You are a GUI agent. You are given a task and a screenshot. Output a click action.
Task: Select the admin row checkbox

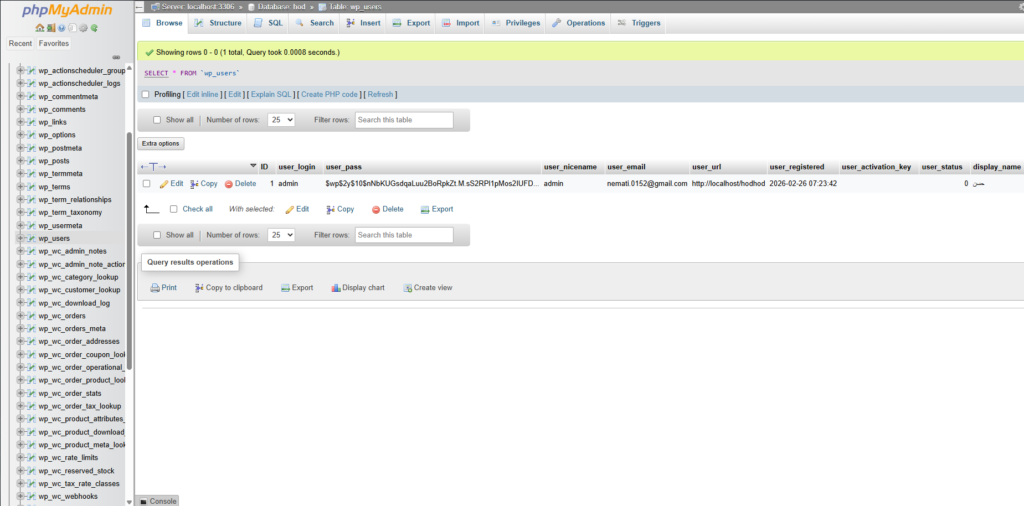[146, 184]
